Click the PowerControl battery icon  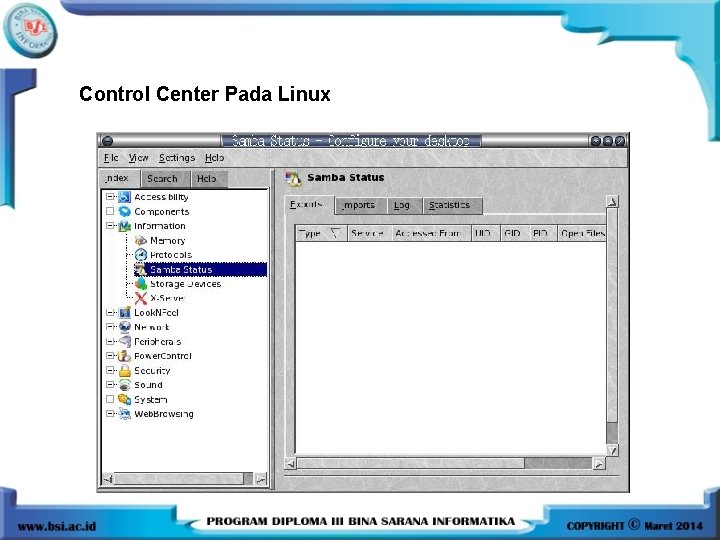click(124, 356)
